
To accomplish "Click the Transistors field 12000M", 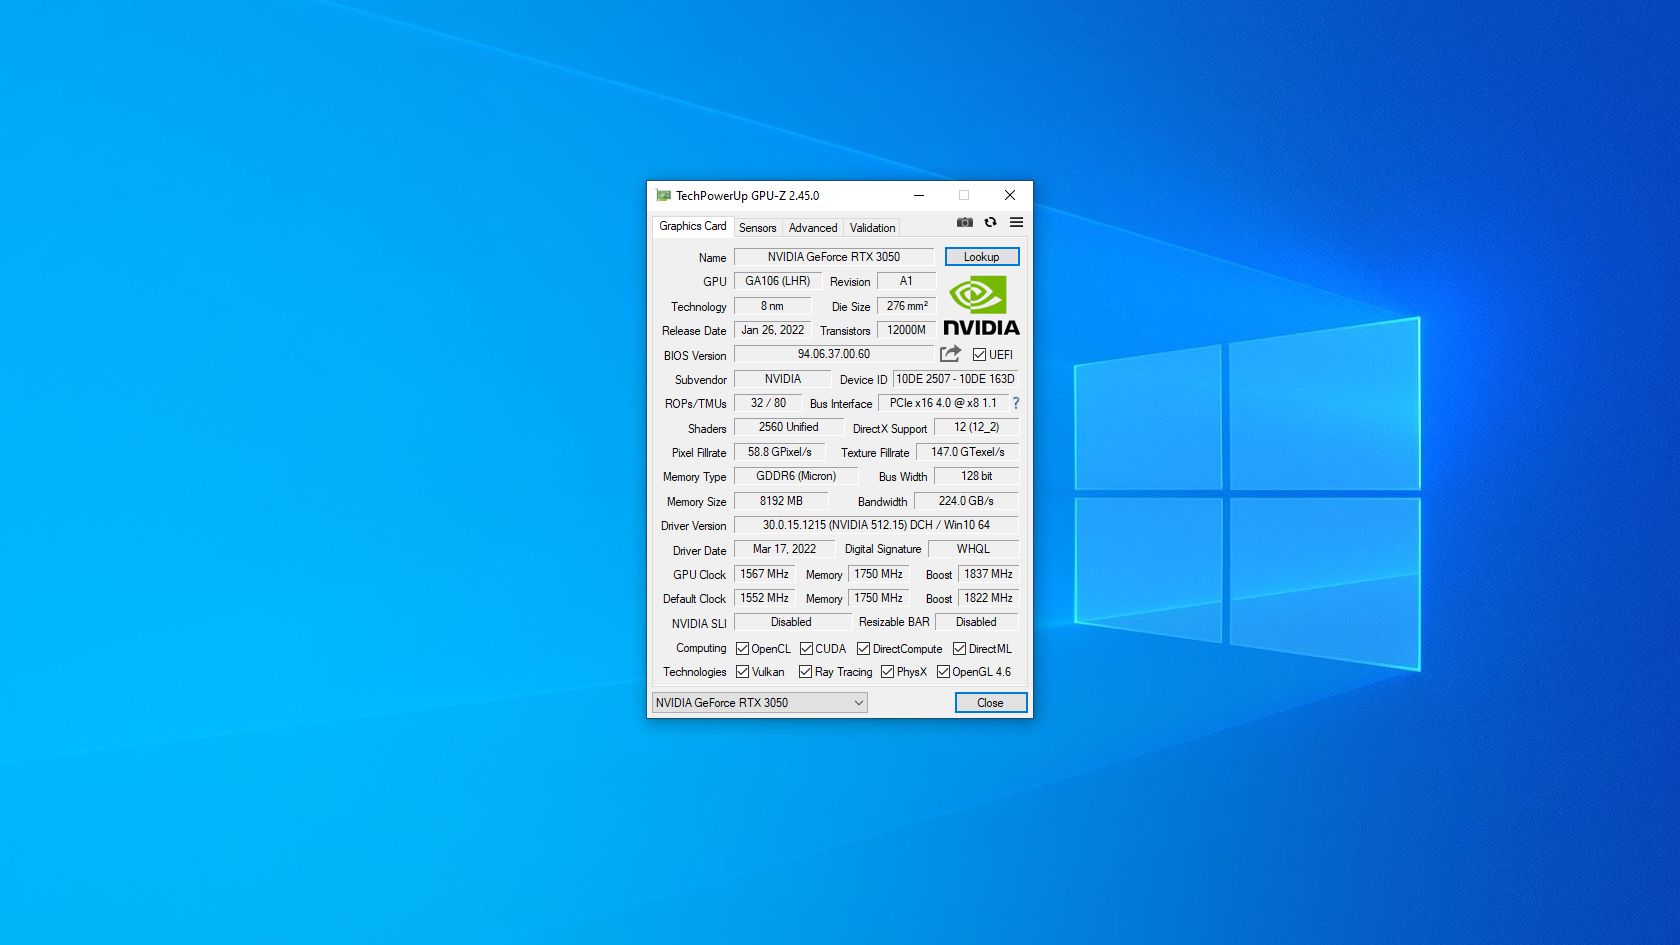I will pos(907,330).
